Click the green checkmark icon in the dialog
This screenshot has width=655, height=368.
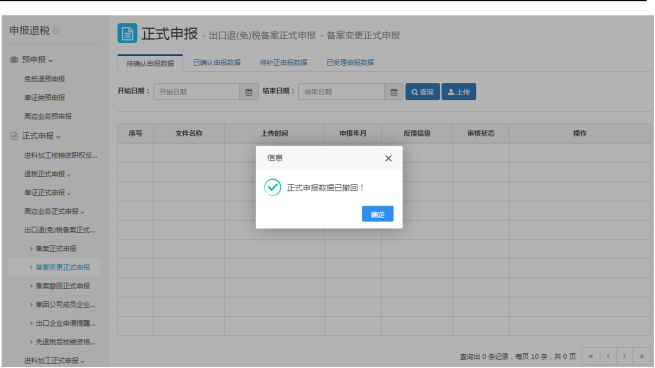[x=272, y=187]
